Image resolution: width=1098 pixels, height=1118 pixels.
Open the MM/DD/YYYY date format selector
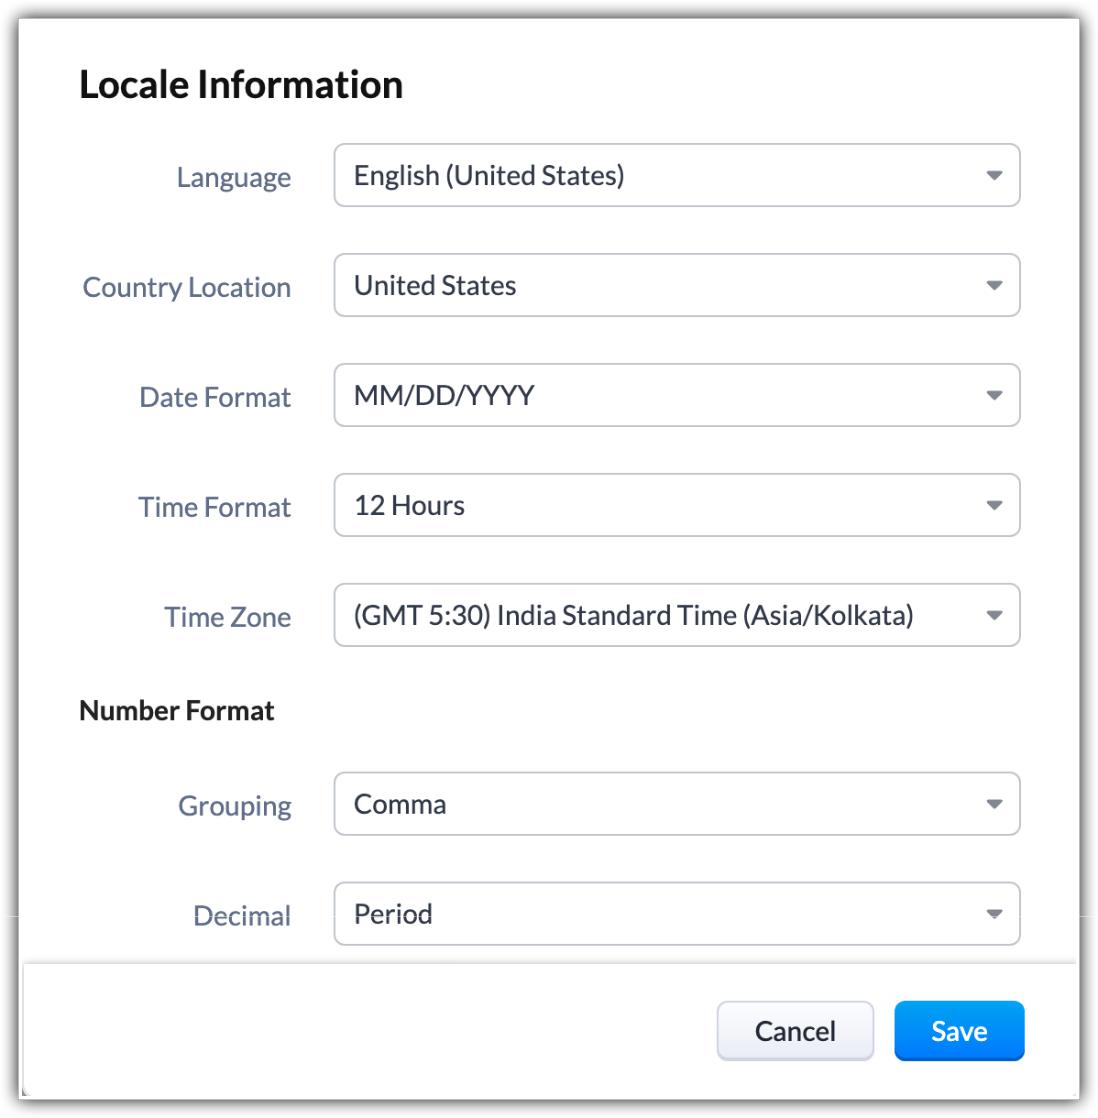(x=677, y=395)
